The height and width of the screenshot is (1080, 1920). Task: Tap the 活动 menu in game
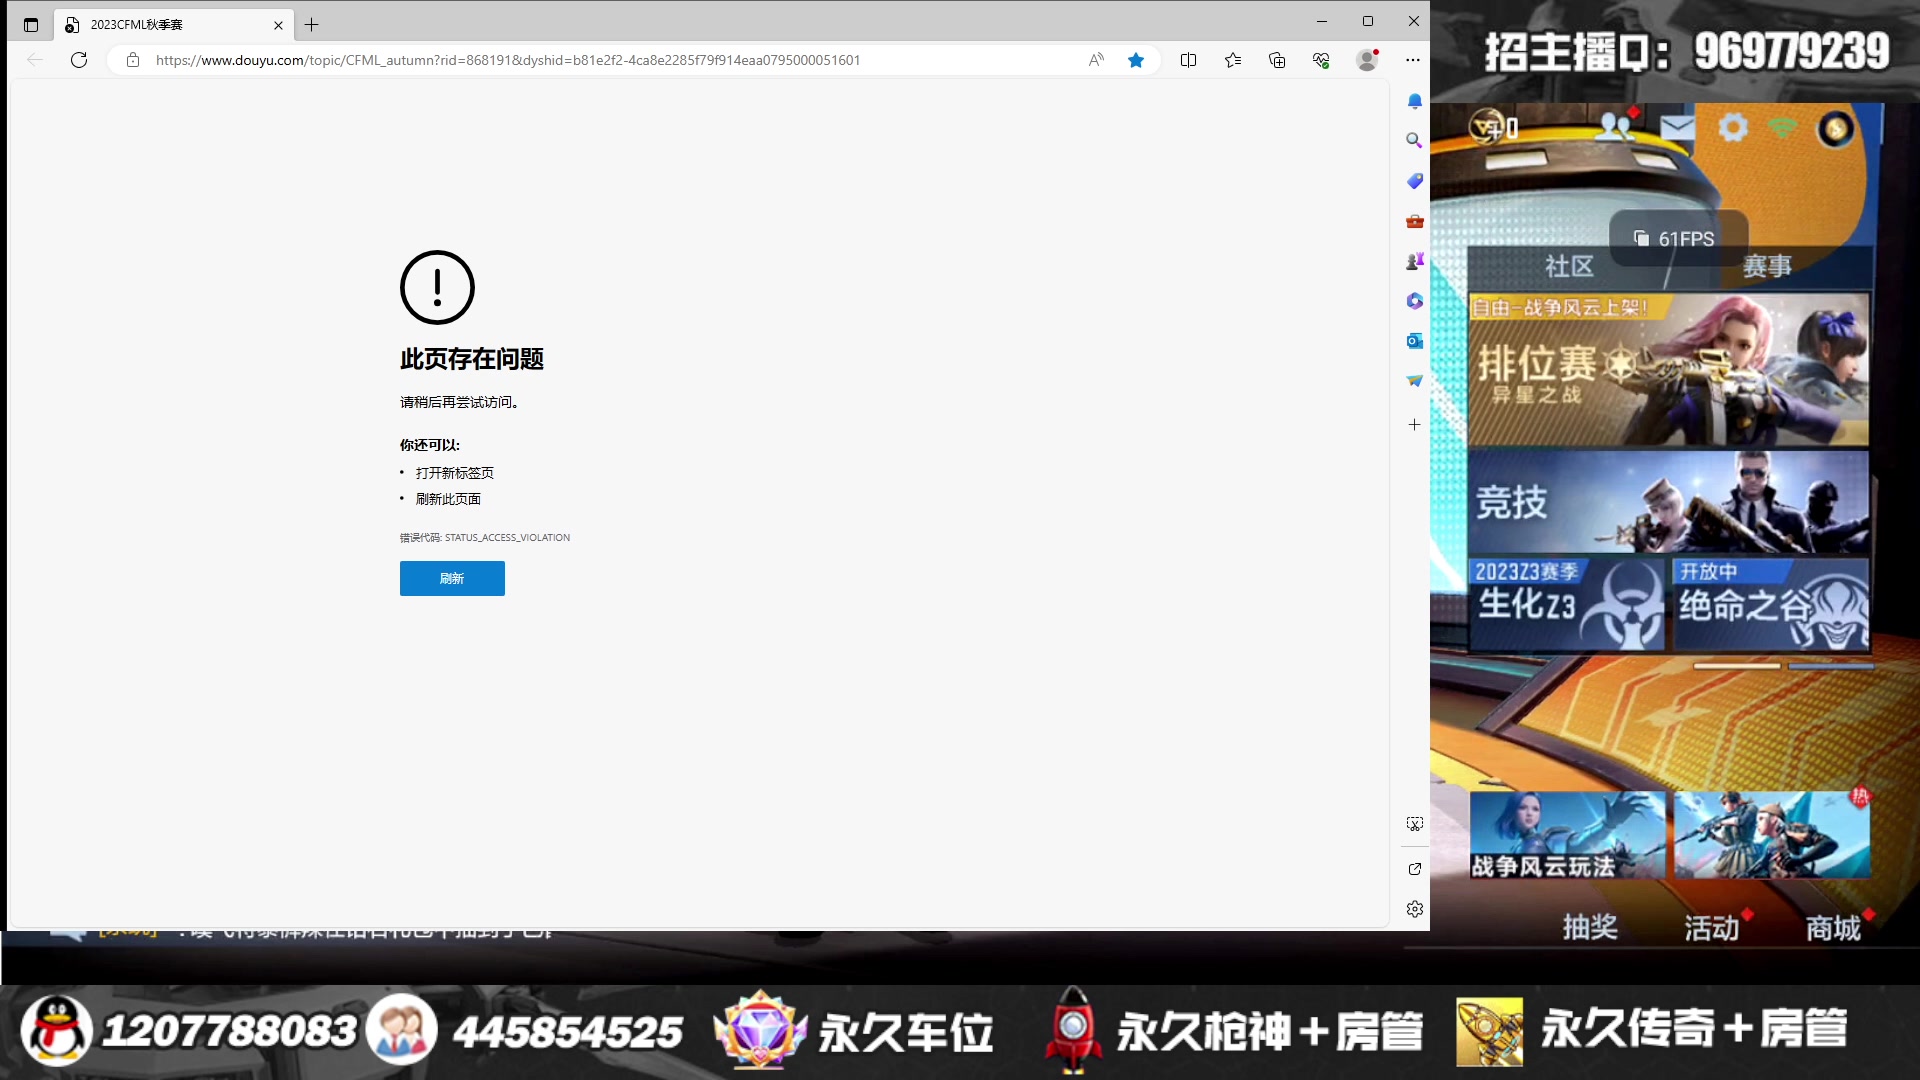tap(1712, 928)
